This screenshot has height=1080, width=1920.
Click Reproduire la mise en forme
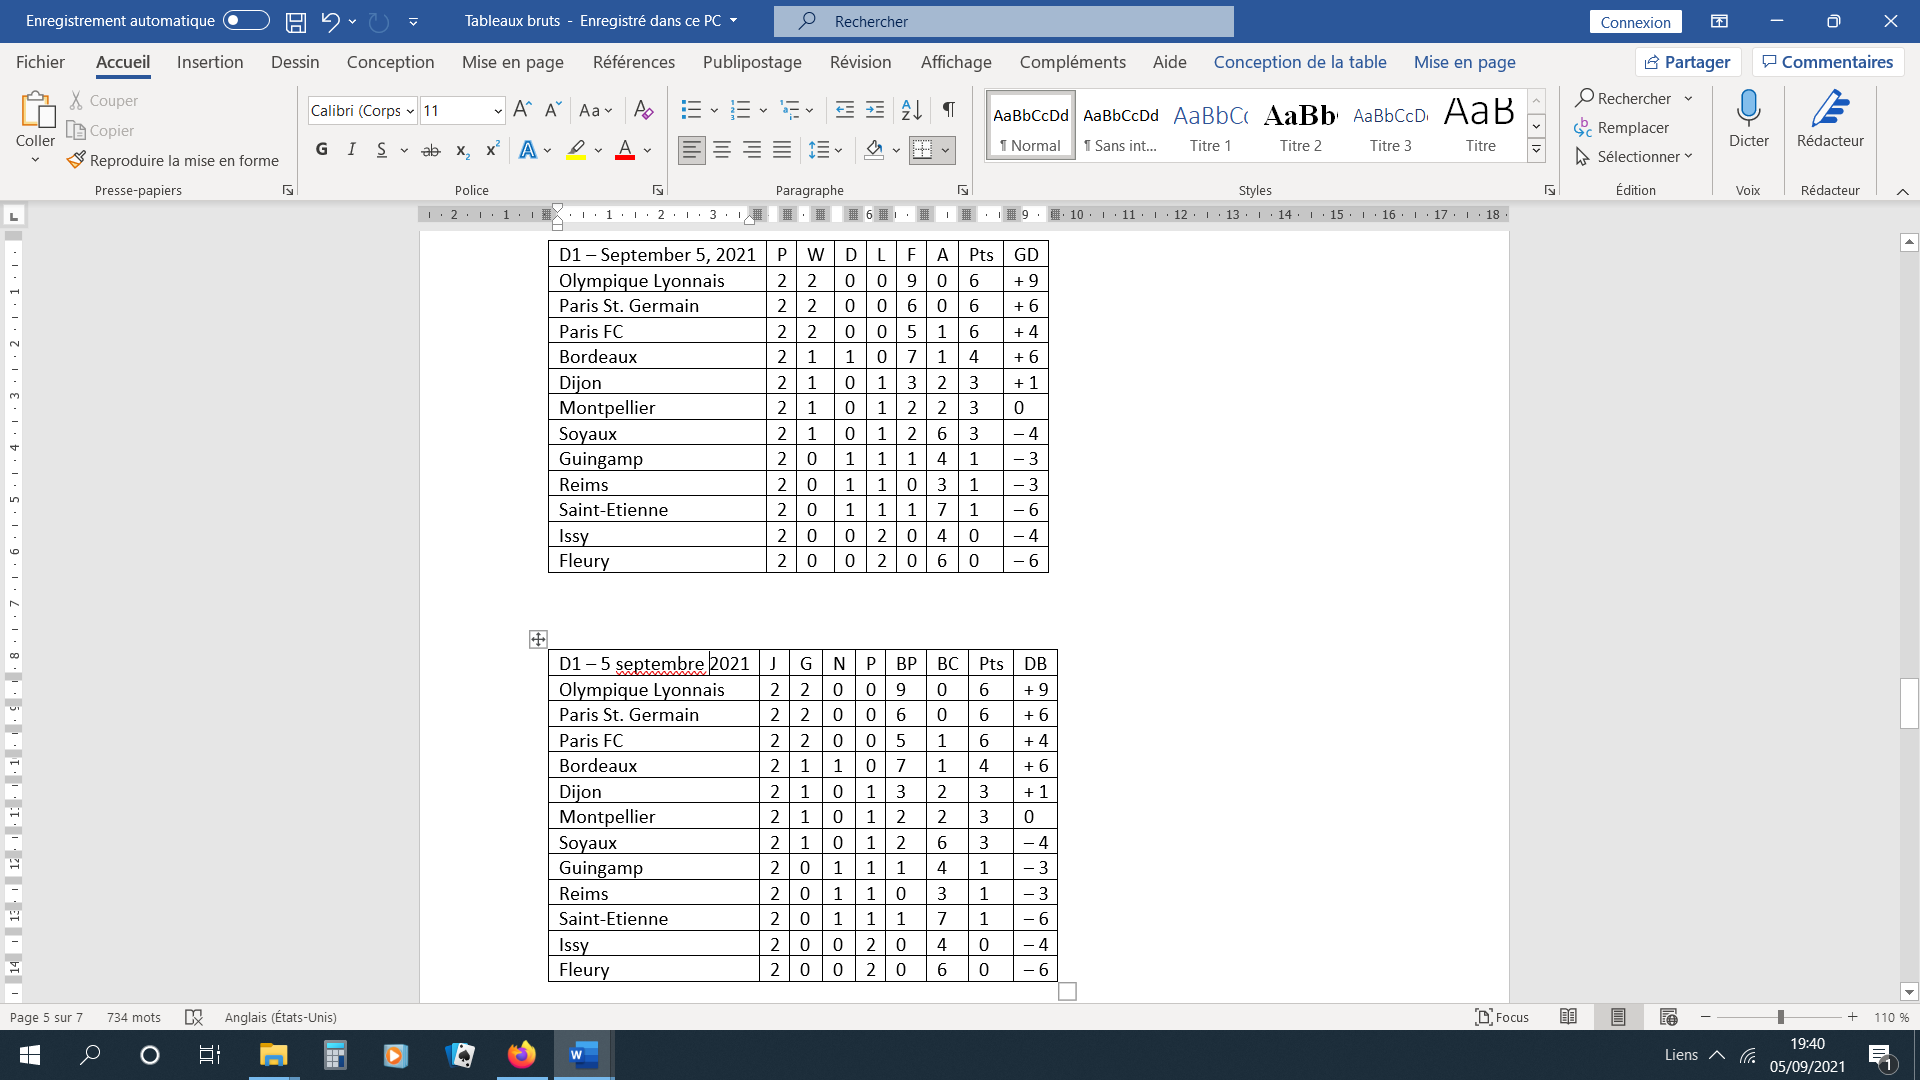tap(173, 160)
